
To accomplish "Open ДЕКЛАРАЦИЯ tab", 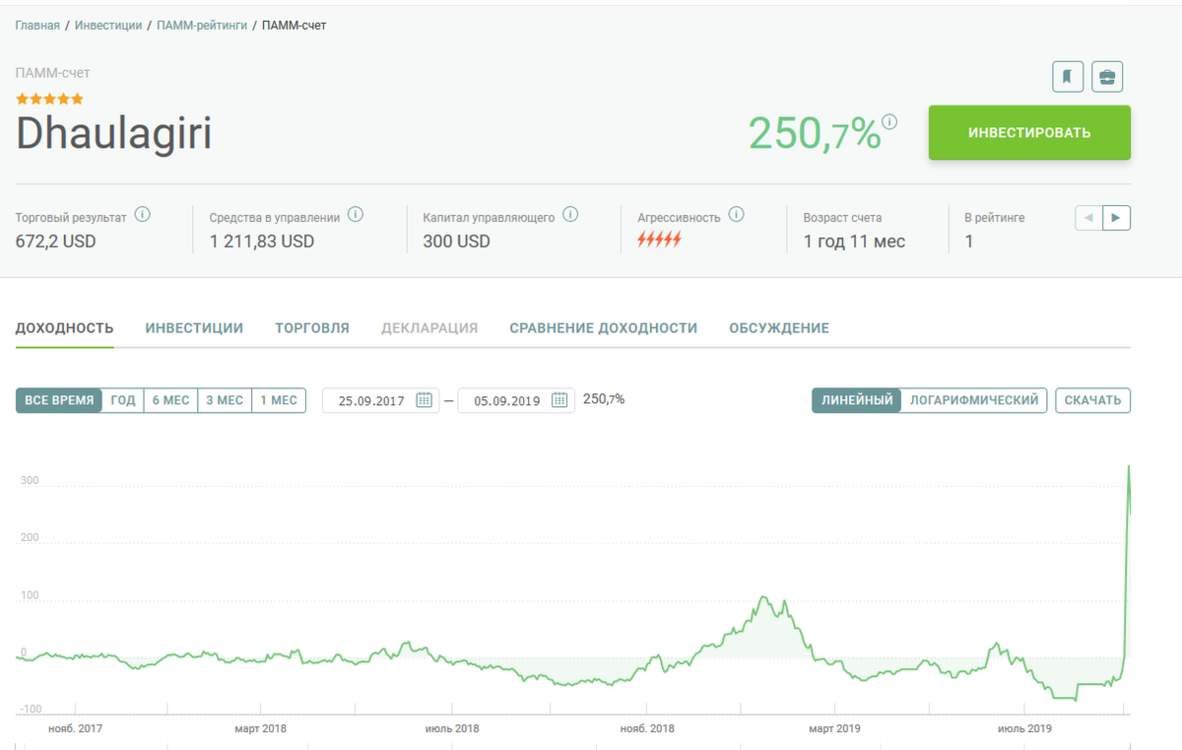I will pos(430,328).
